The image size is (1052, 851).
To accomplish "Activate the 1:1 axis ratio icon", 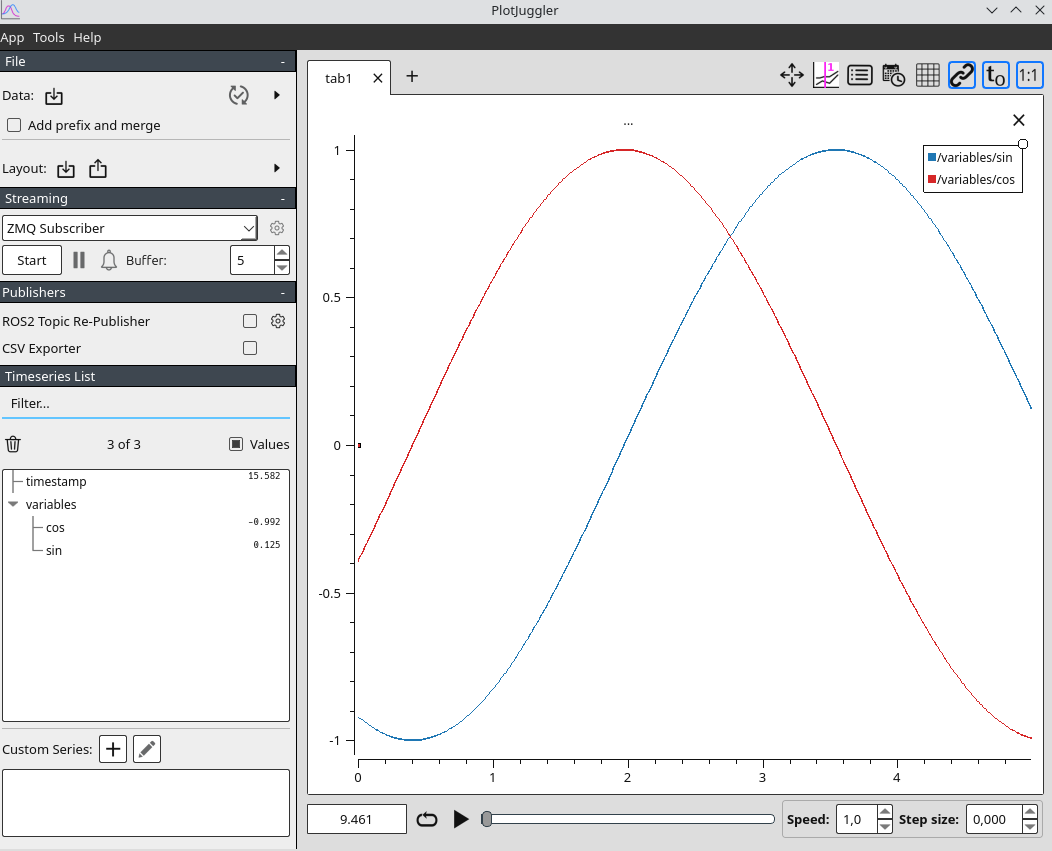I will coord(1029,75).
